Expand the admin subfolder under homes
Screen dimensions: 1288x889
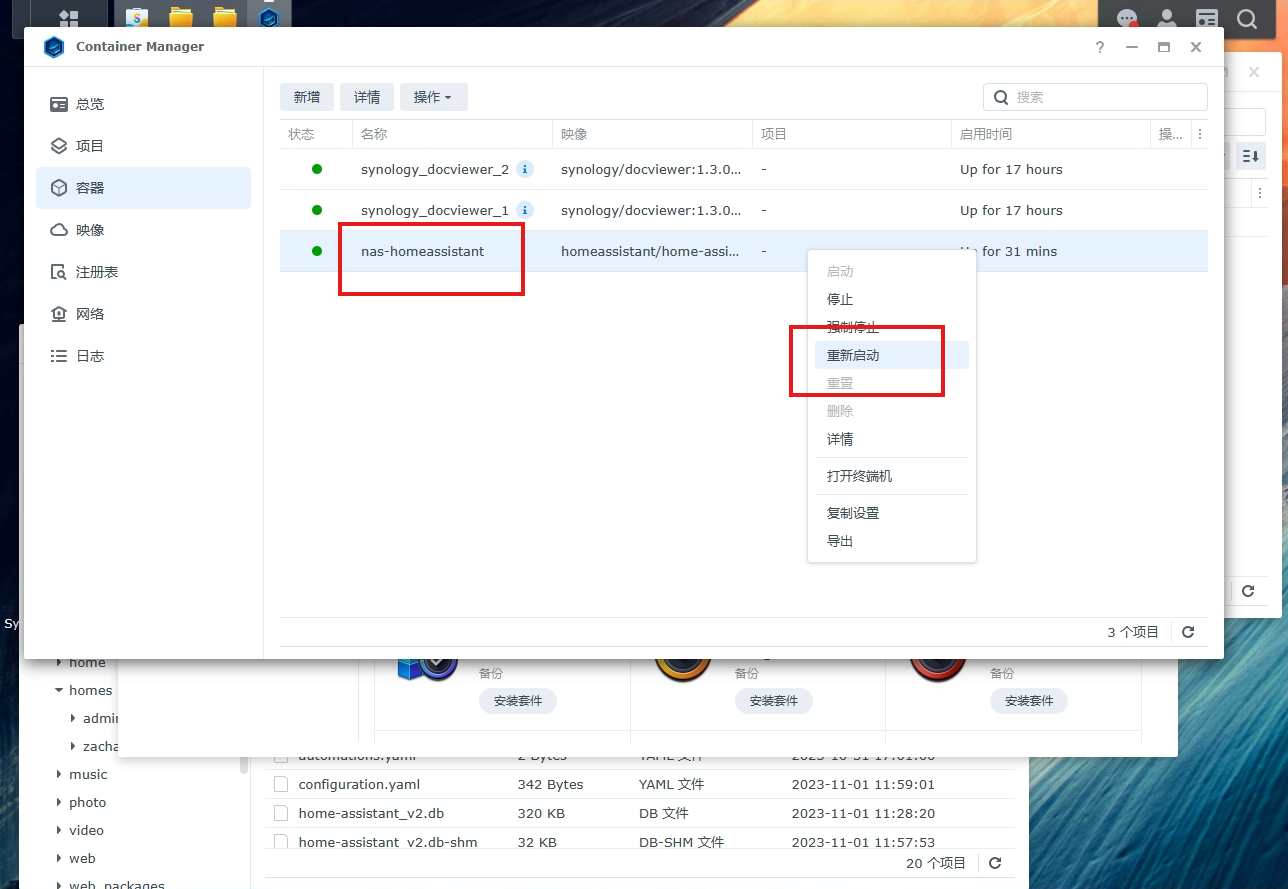[x=73, y=718]
